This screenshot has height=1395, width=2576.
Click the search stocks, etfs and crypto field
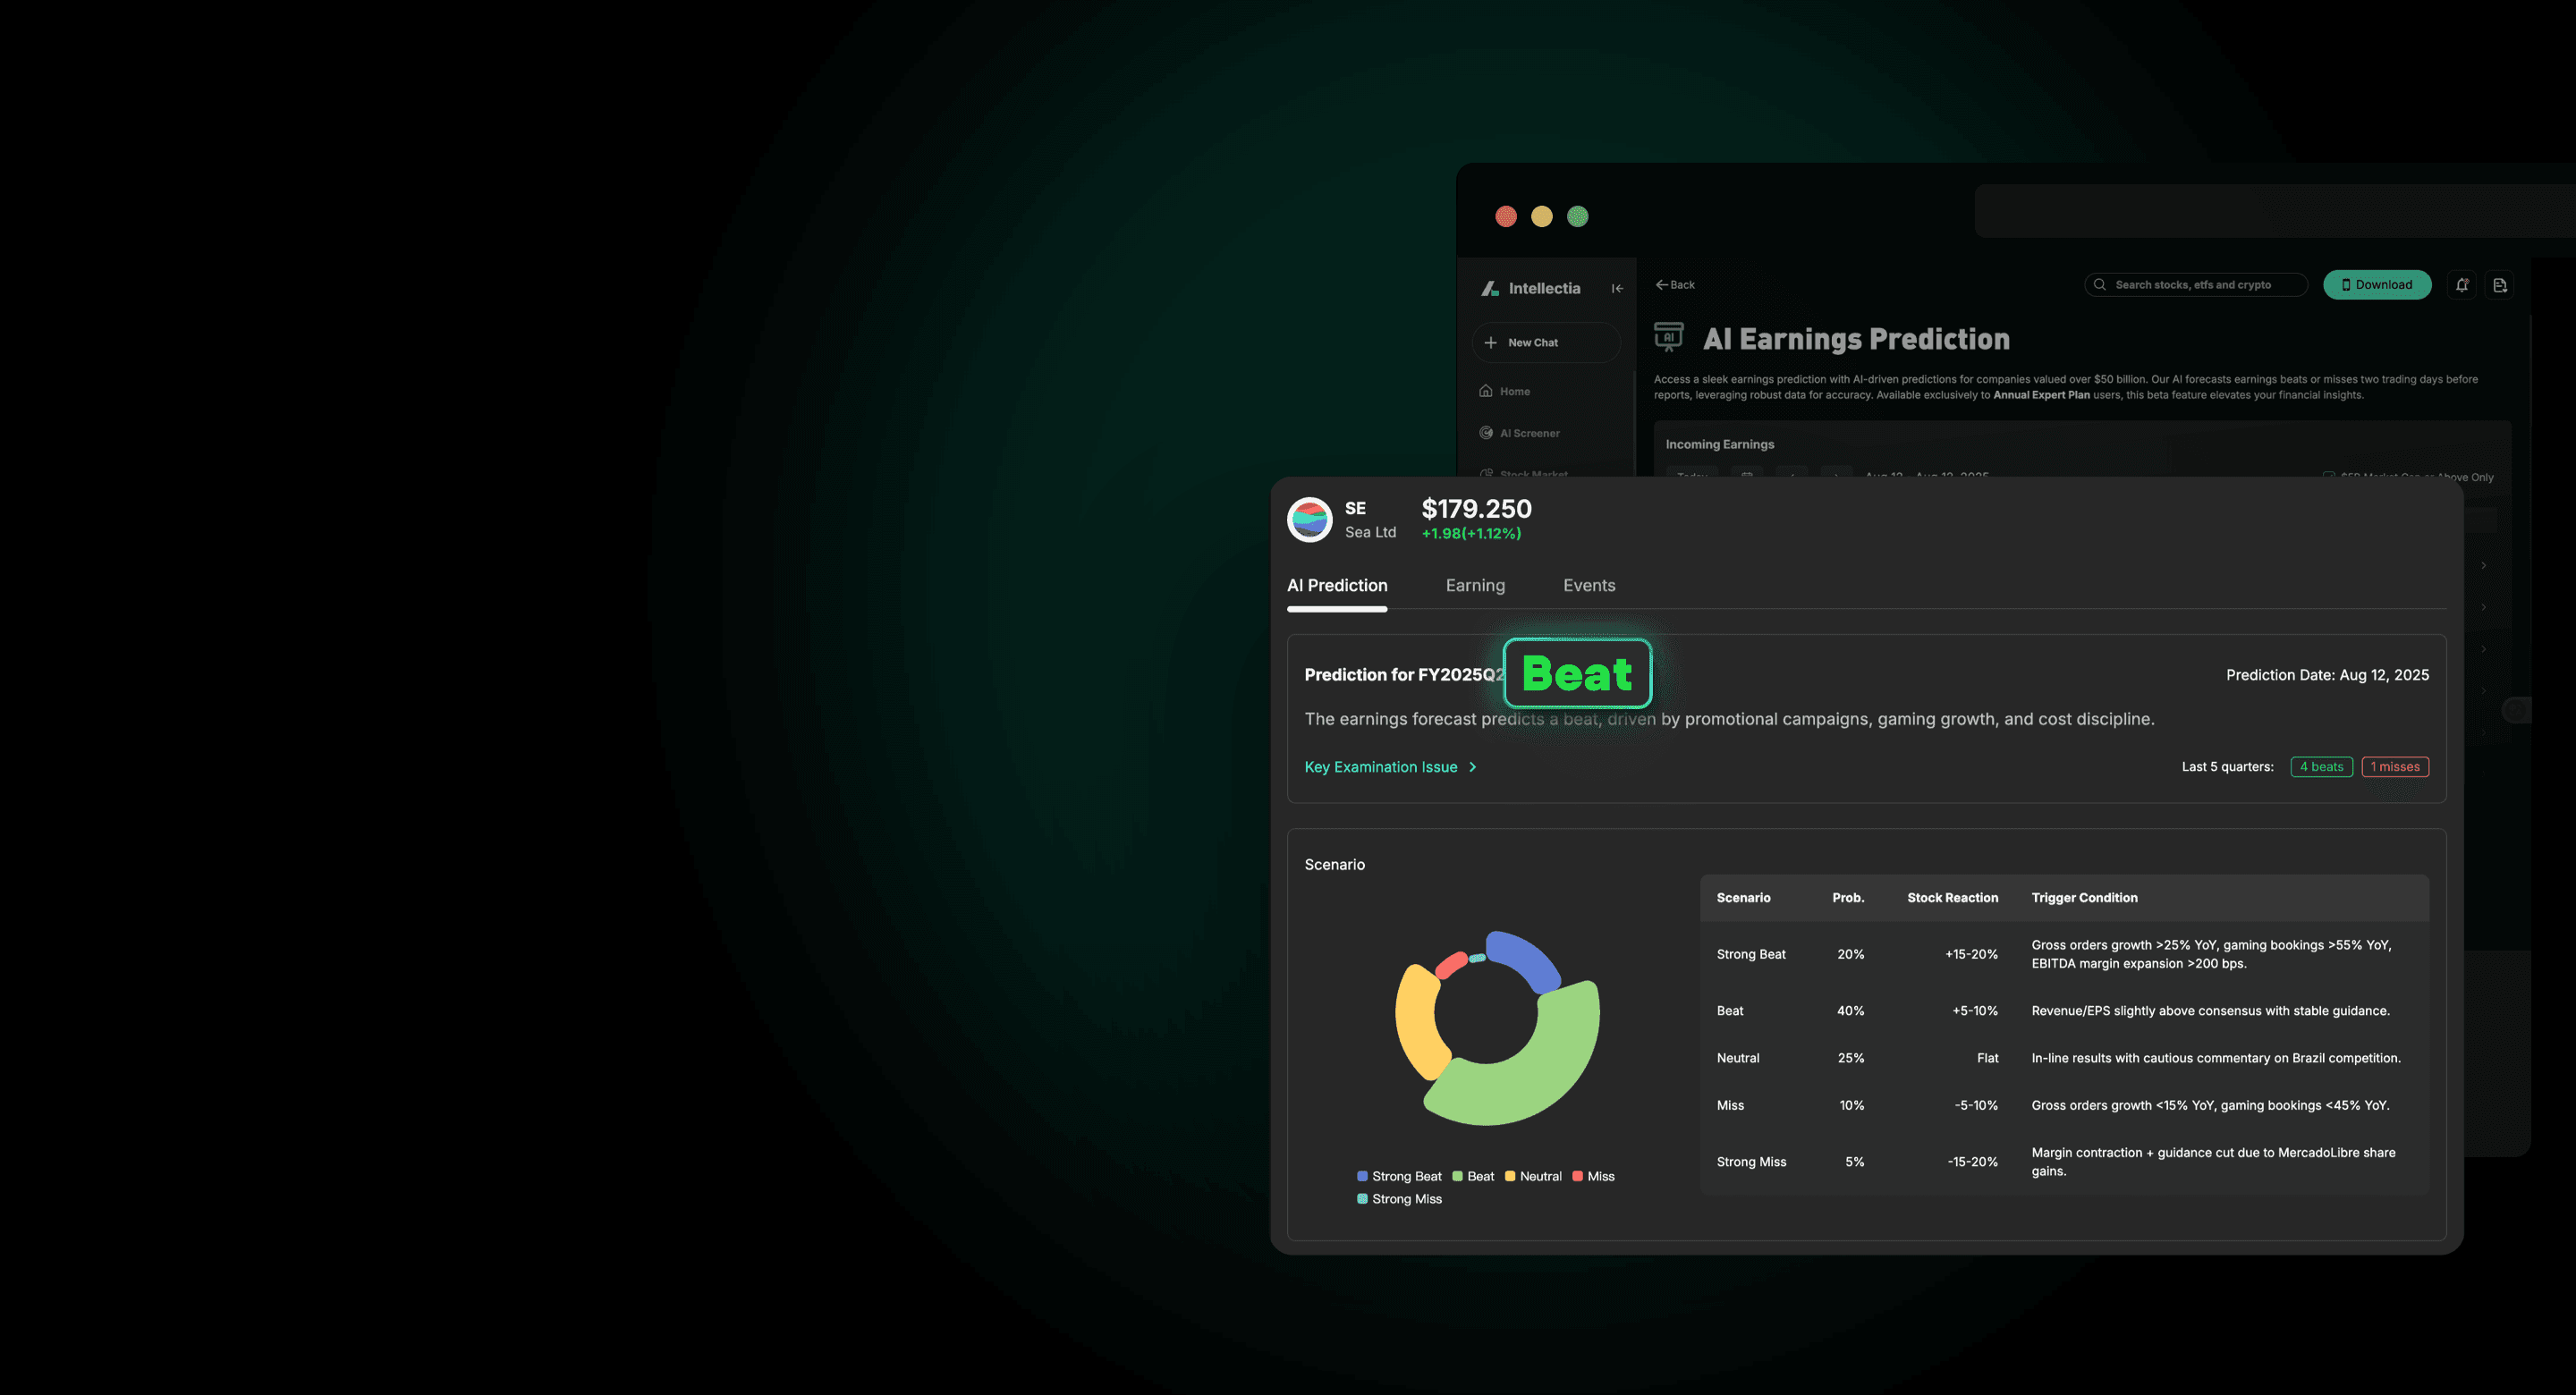click(2195, 284)
